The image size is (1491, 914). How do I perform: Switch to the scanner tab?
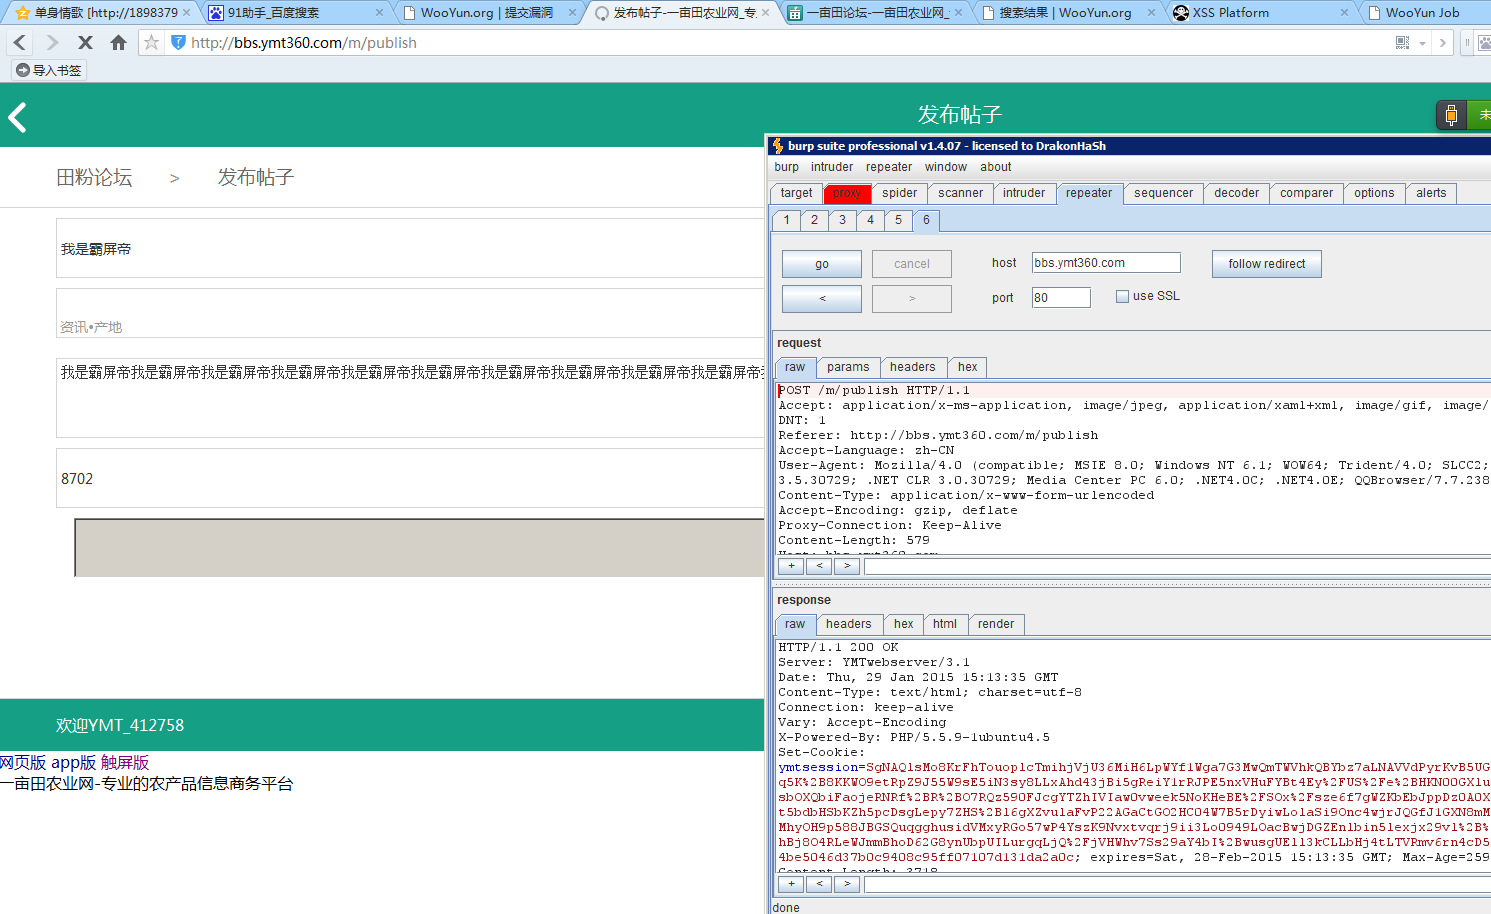point(961,193)
